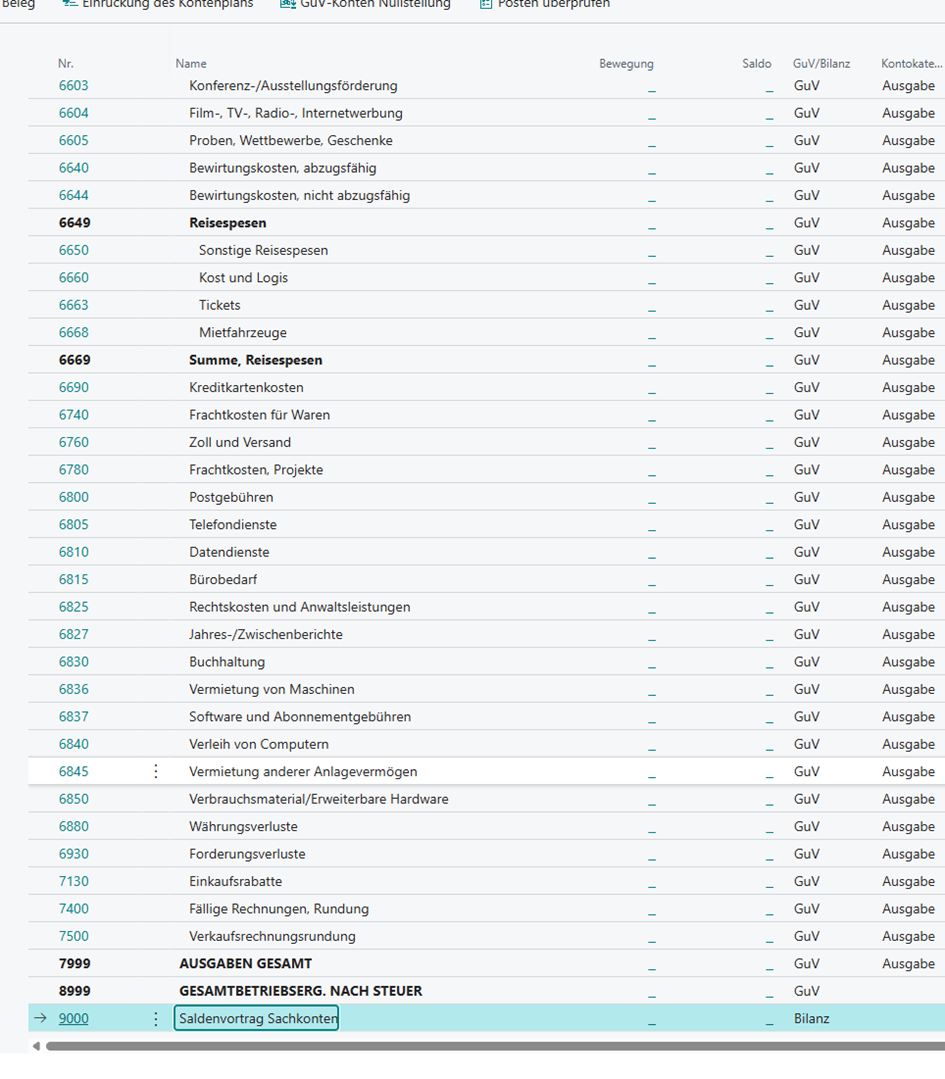Open the Beleg menu item
This screenshot has width=945, height=1079.
[18, 5]
